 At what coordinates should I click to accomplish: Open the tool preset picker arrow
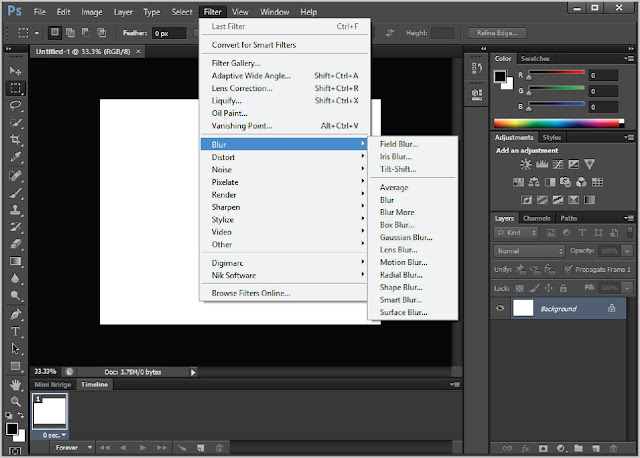click(x=36, y=33)
